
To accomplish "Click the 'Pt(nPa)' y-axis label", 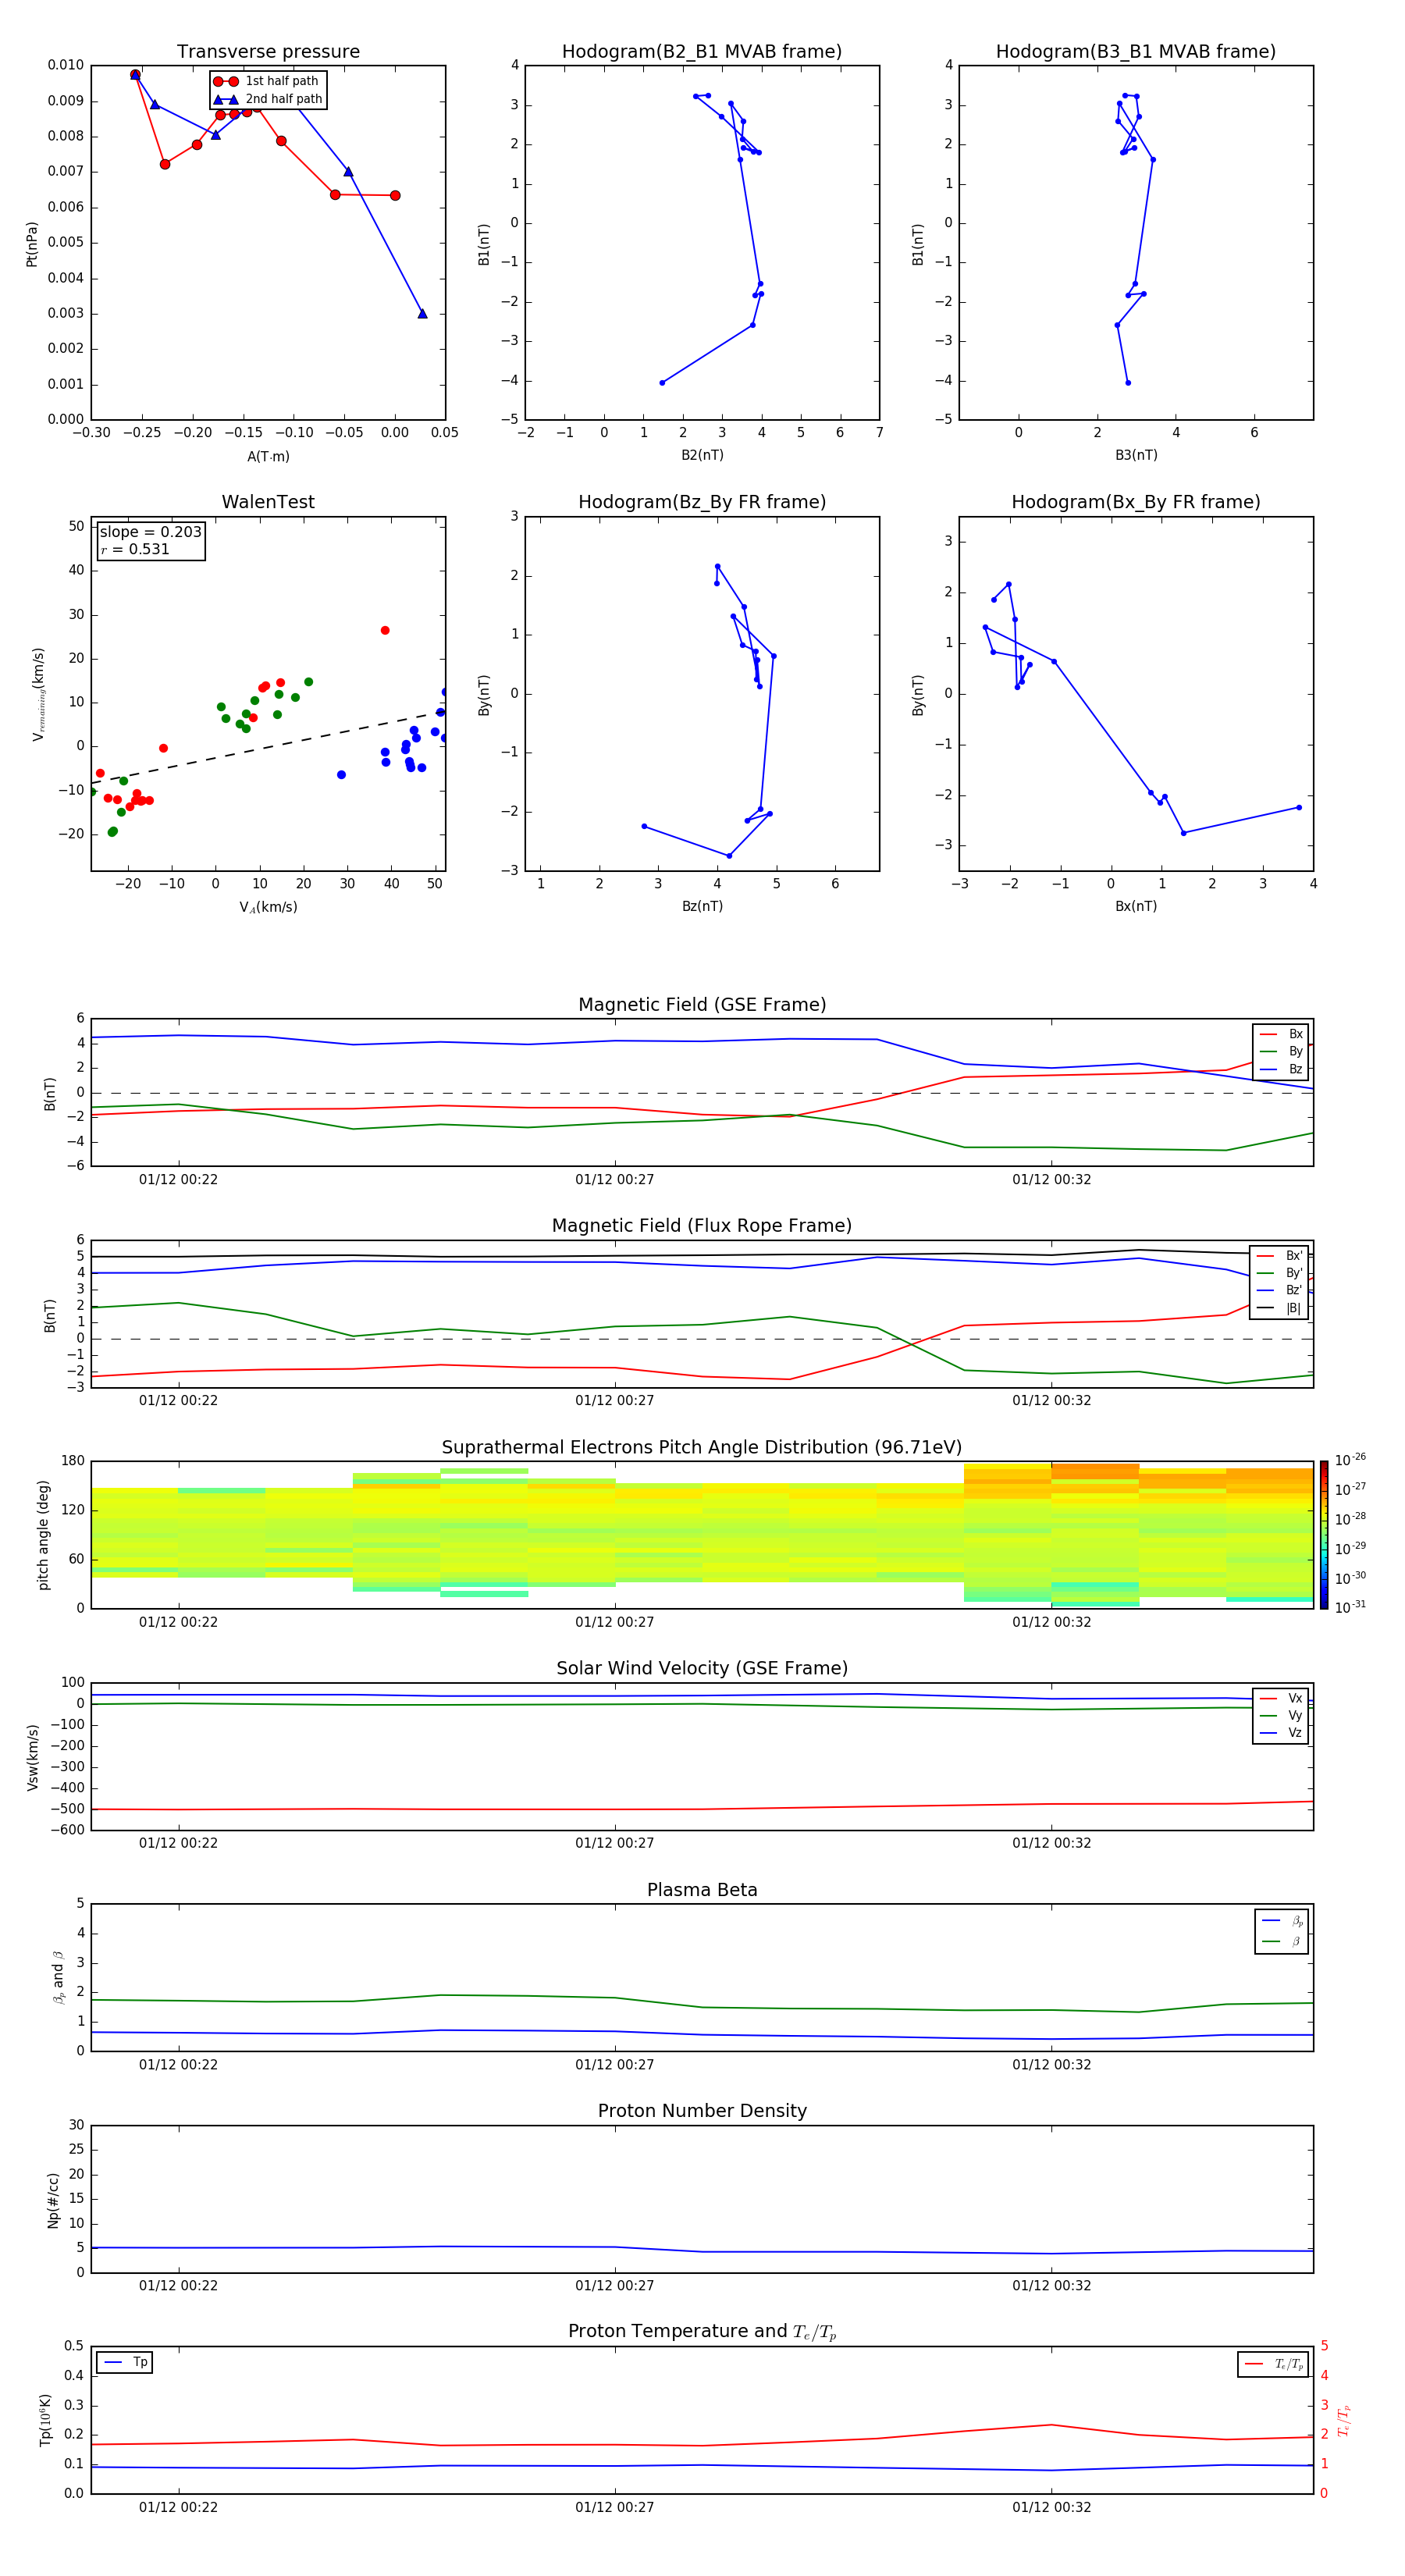I will point(32,243).
